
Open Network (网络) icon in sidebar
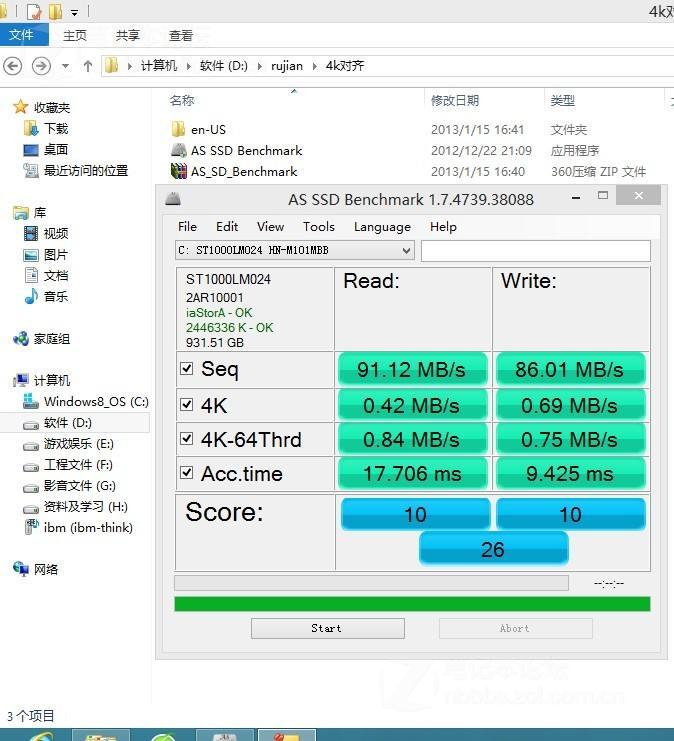click(21, 569)
